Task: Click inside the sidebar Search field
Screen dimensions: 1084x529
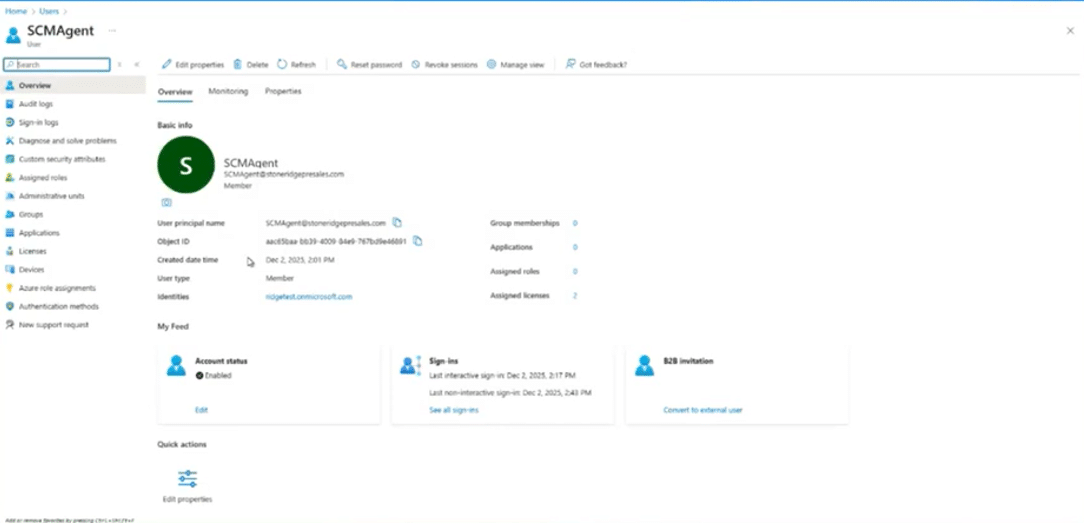Action: click(x=57, y=64)
